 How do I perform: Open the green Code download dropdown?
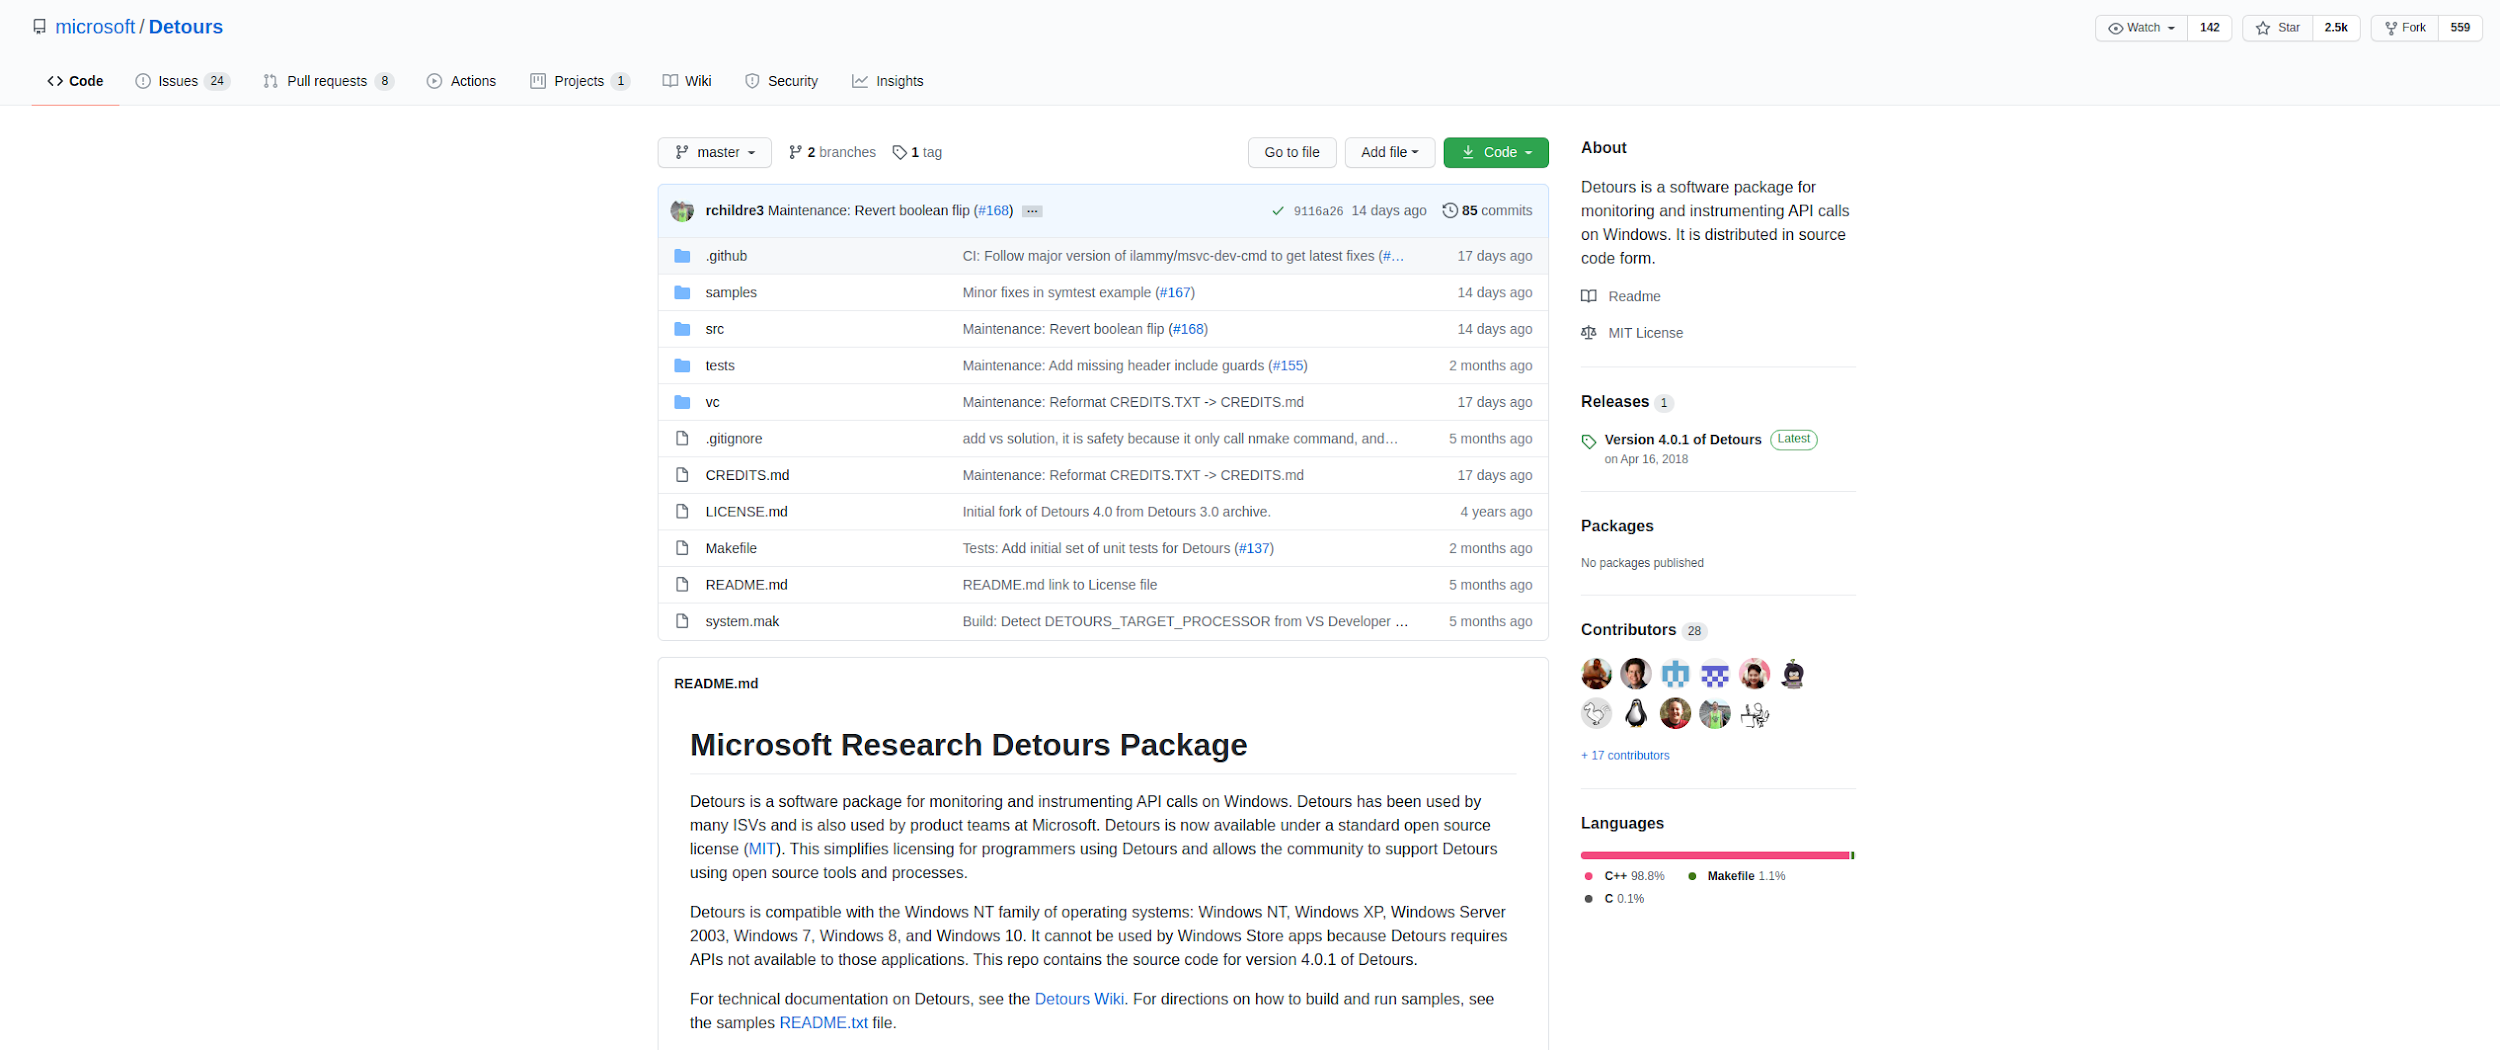(1496, 152)
